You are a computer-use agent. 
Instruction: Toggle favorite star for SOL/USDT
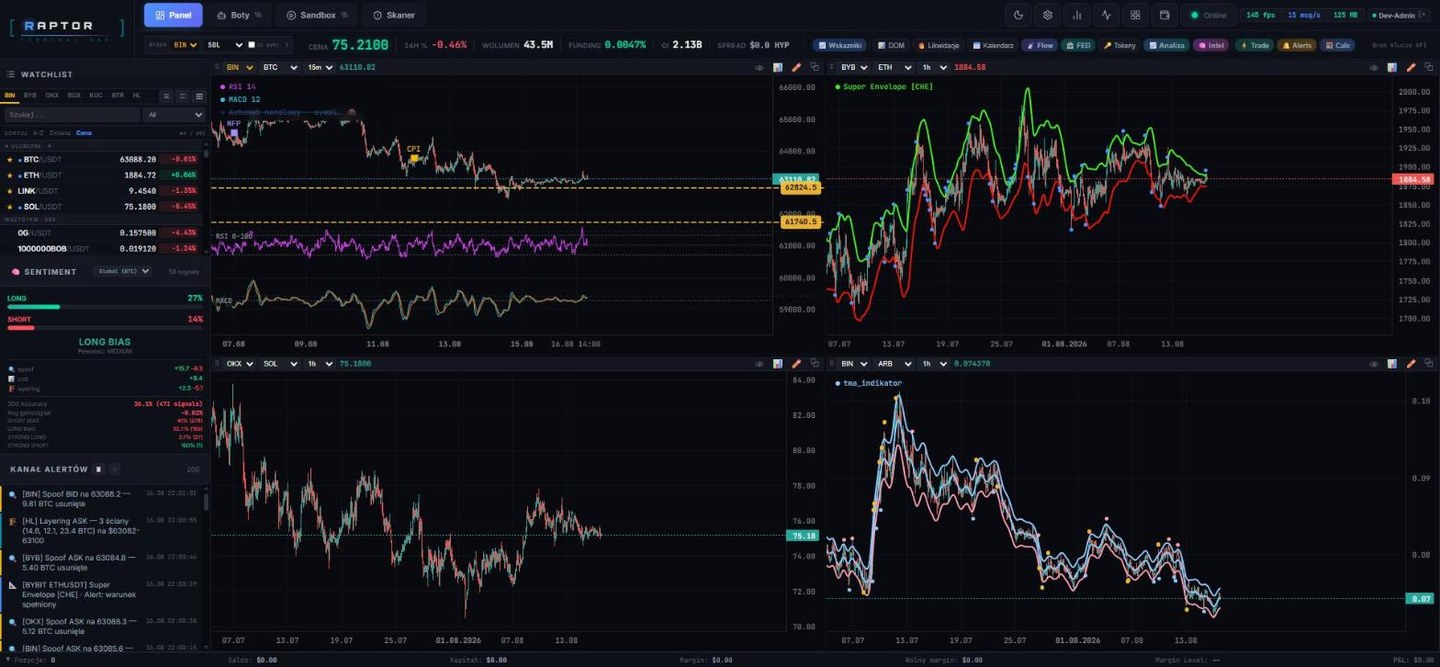(10, 206)
